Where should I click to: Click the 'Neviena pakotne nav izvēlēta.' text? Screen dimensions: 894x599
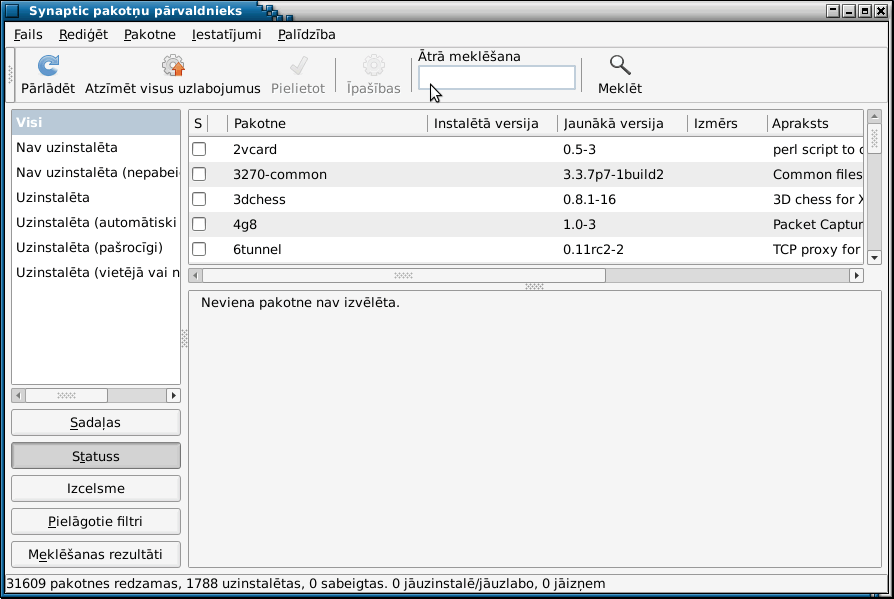[300, 303]
